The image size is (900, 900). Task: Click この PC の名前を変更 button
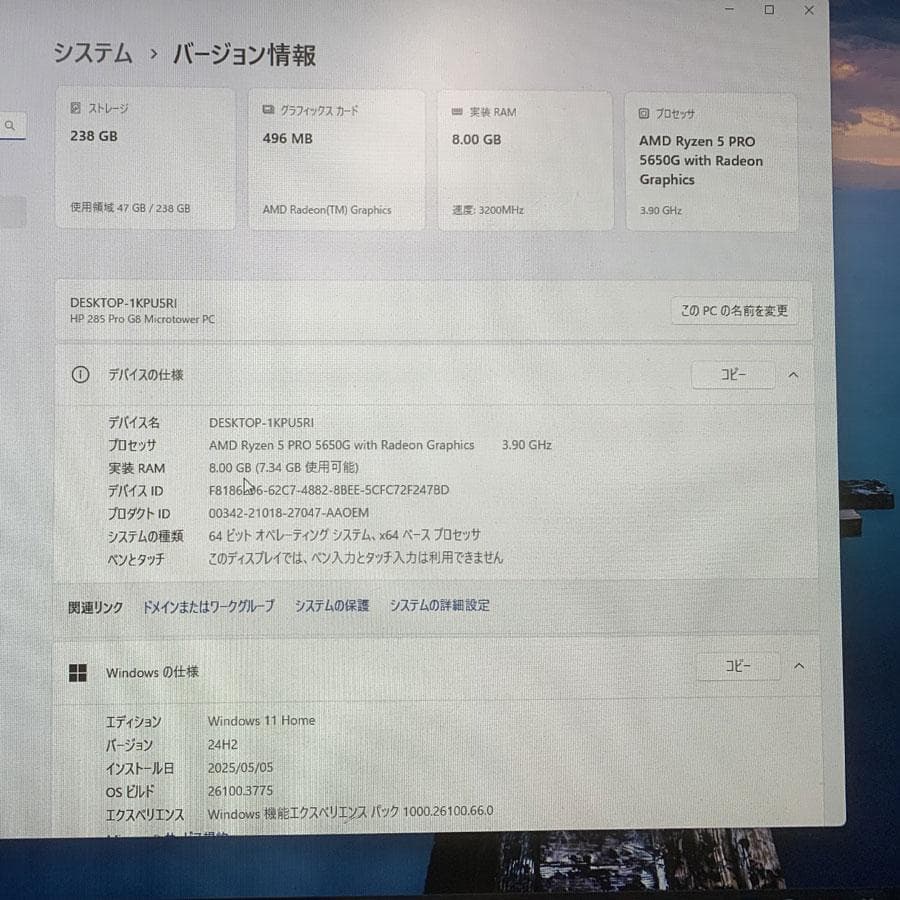[x=733, y=311]
